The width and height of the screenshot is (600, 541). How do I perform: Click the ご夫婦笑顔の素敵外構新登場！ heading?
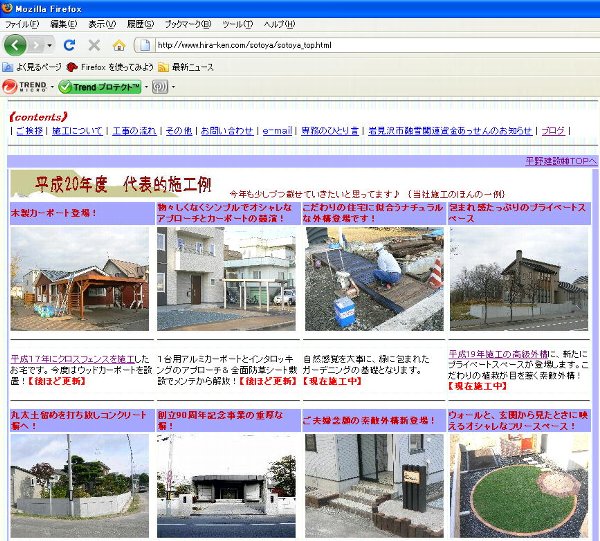point(369,420)
